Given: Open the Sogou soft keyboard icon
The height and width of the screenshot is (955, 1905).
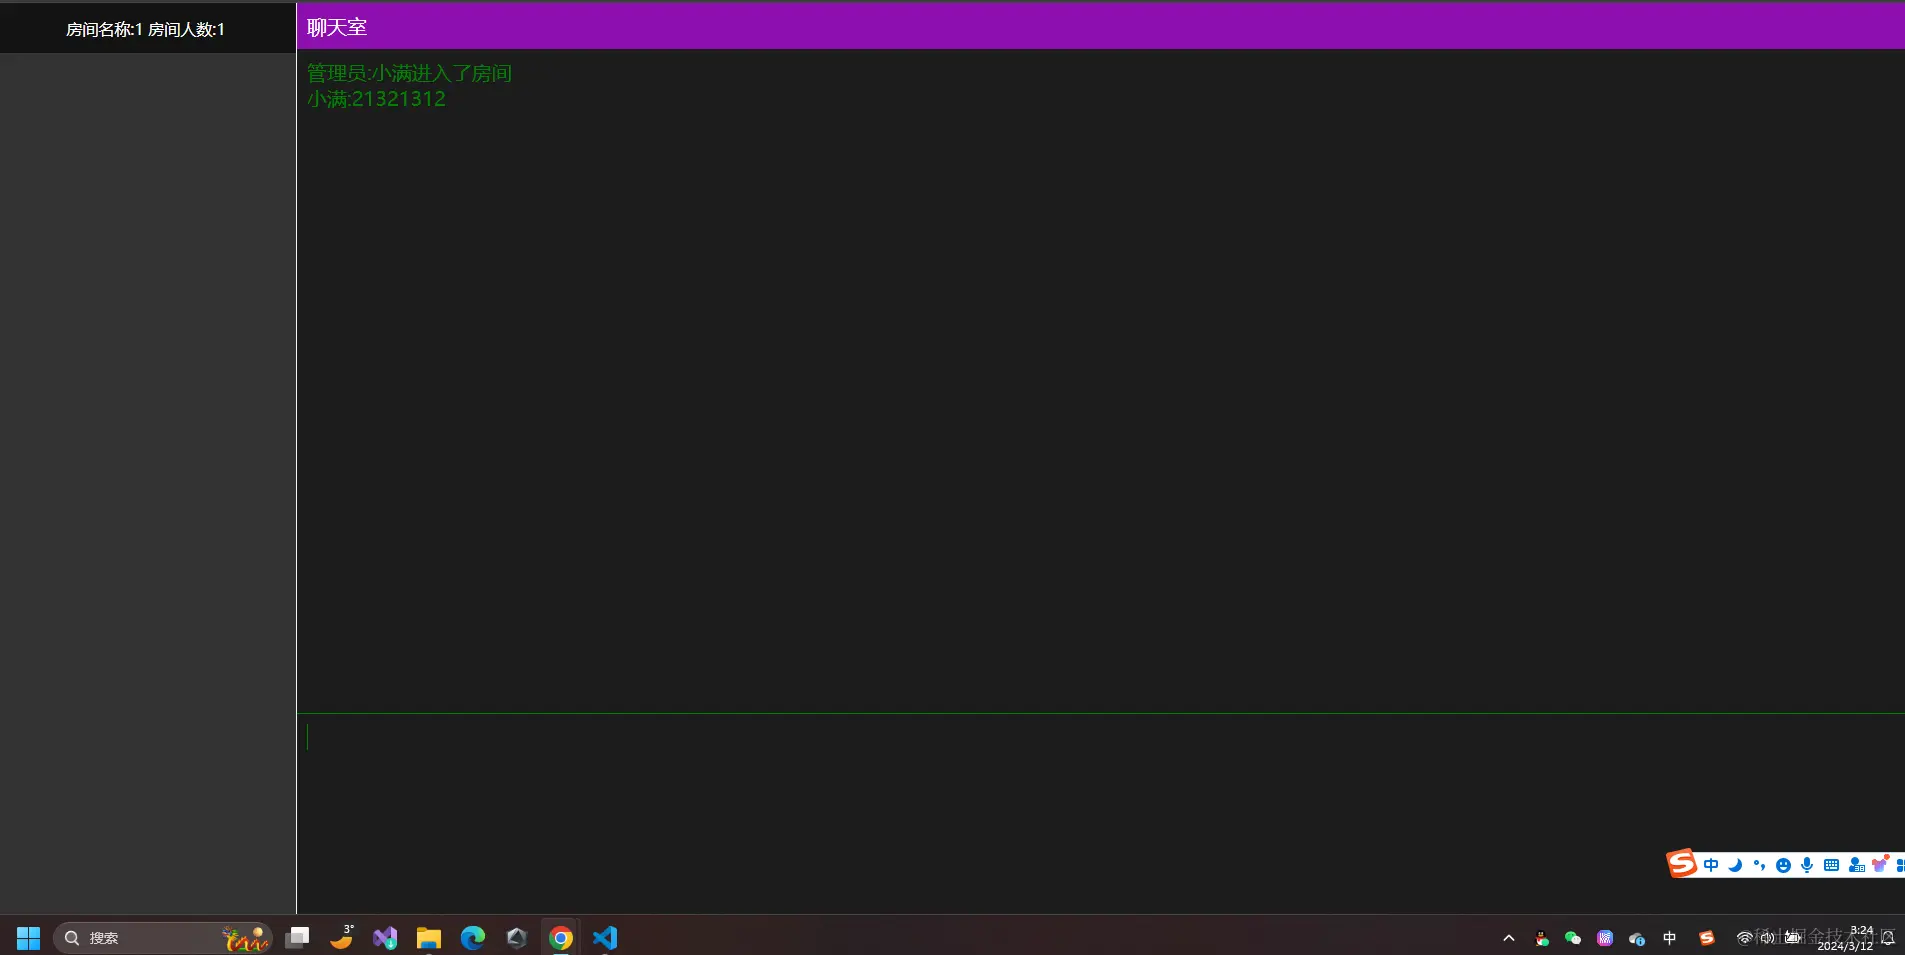Looking at the screenshot, I should pyautogui.click(x=1831, y=865).
